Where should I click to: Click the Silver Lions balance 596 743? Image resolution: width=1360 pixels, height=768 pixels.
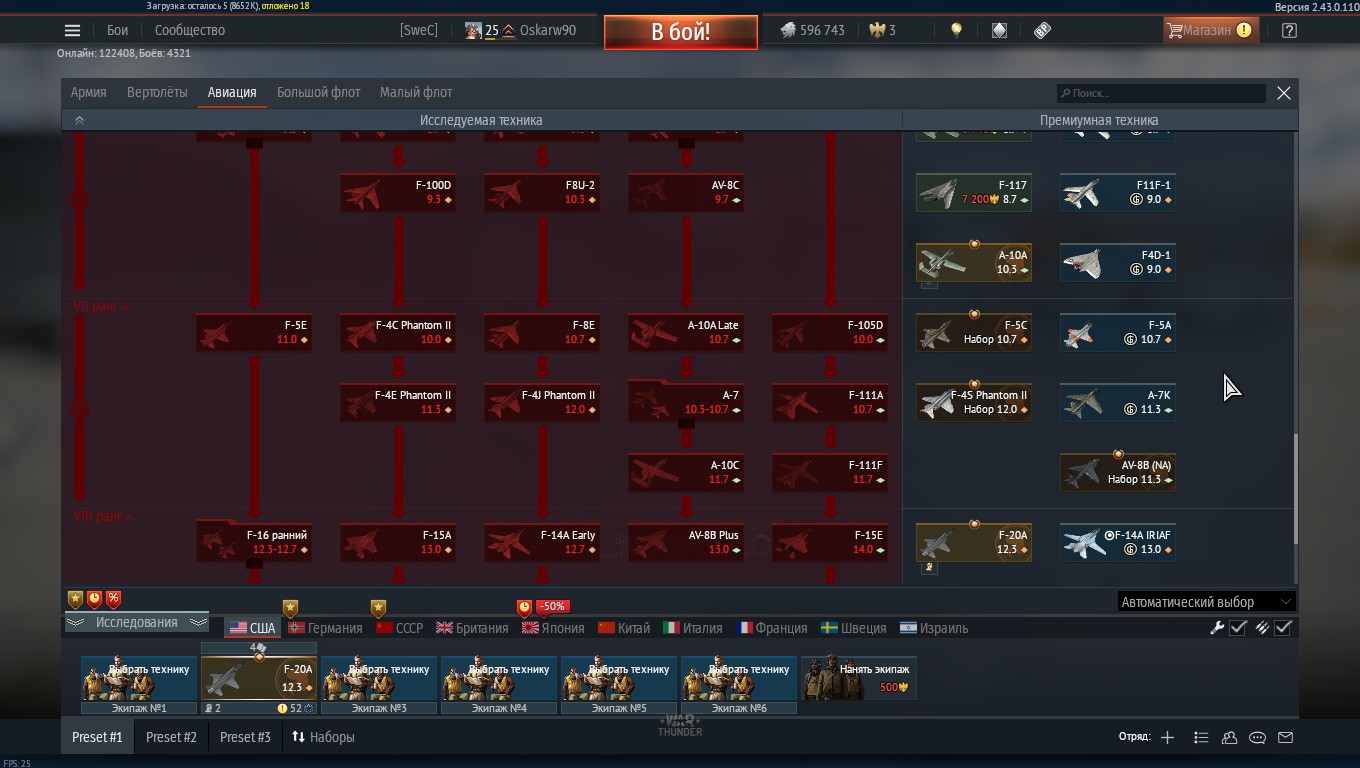pos(811,30)
